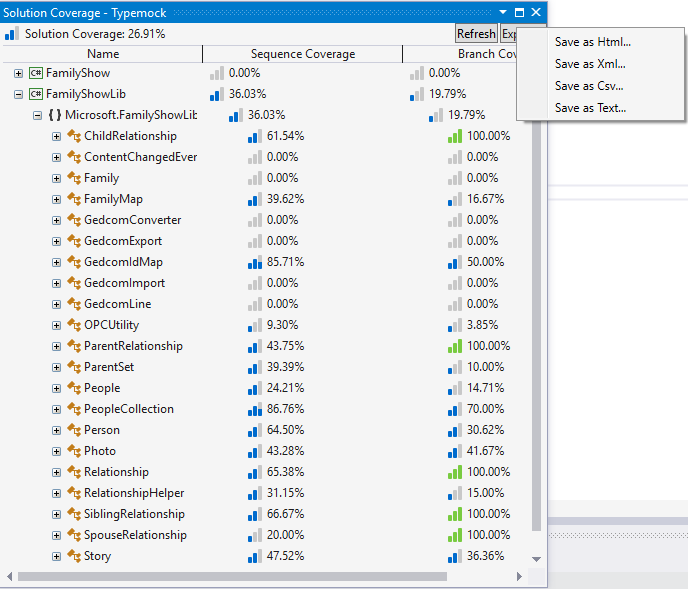Screen dimensions: 688x589
Task: Click the FamilyShow C# project icon
Action: tap(36, 73)
